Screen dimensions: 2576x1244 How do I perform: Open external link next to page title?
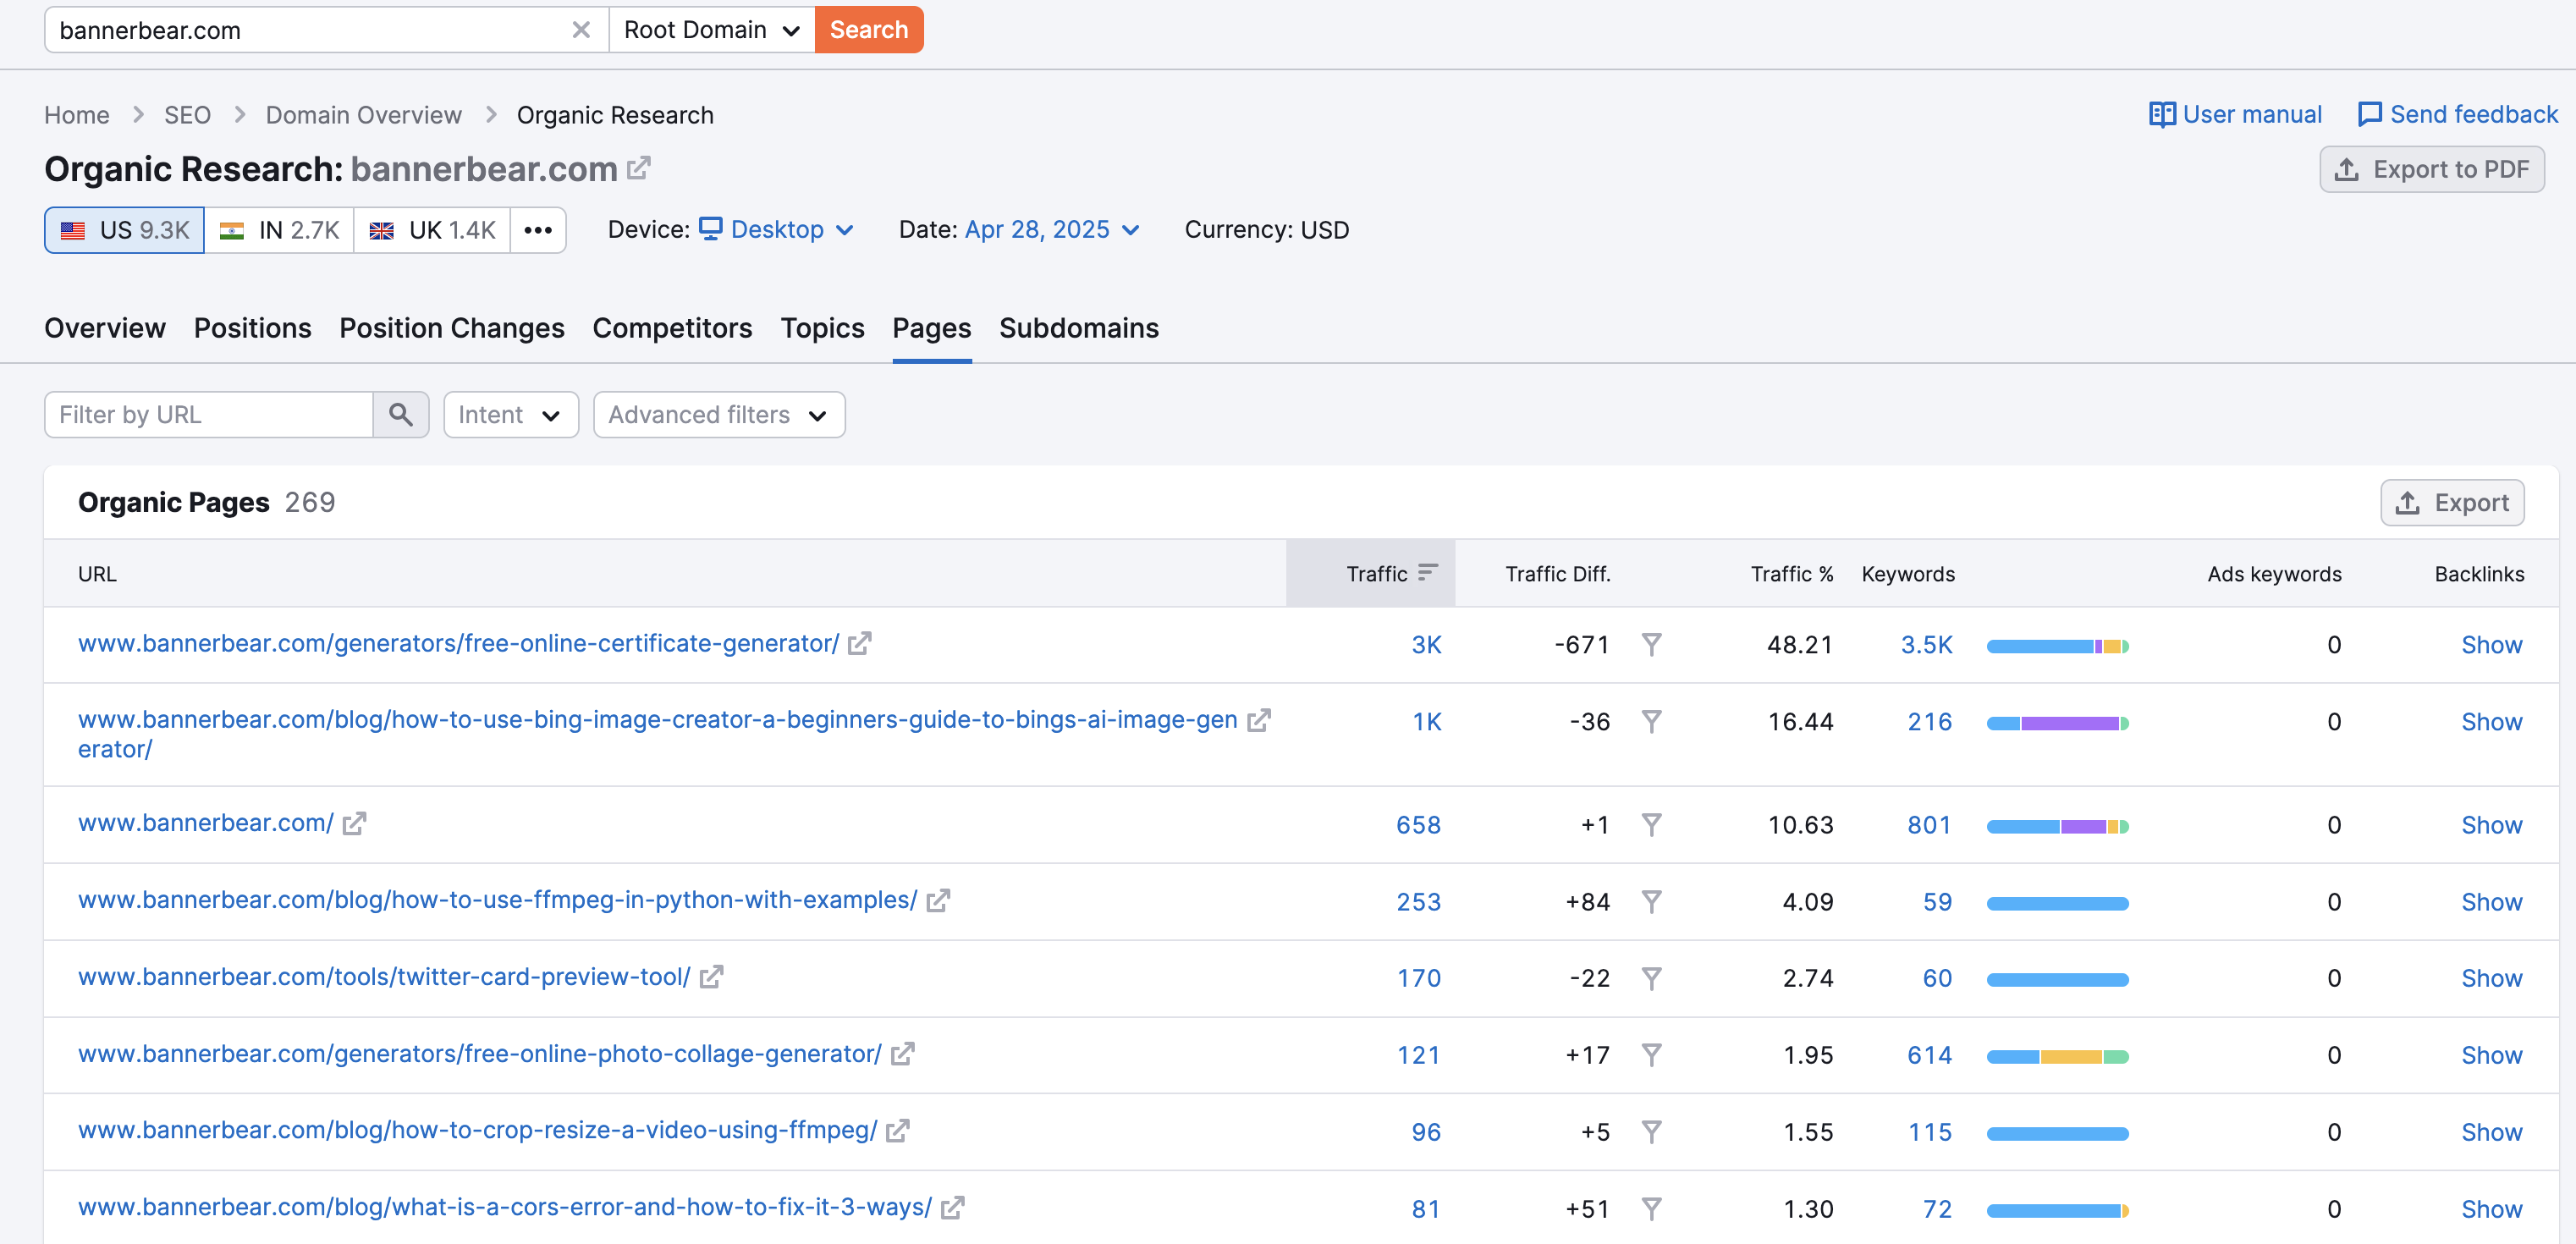[638, 168]
